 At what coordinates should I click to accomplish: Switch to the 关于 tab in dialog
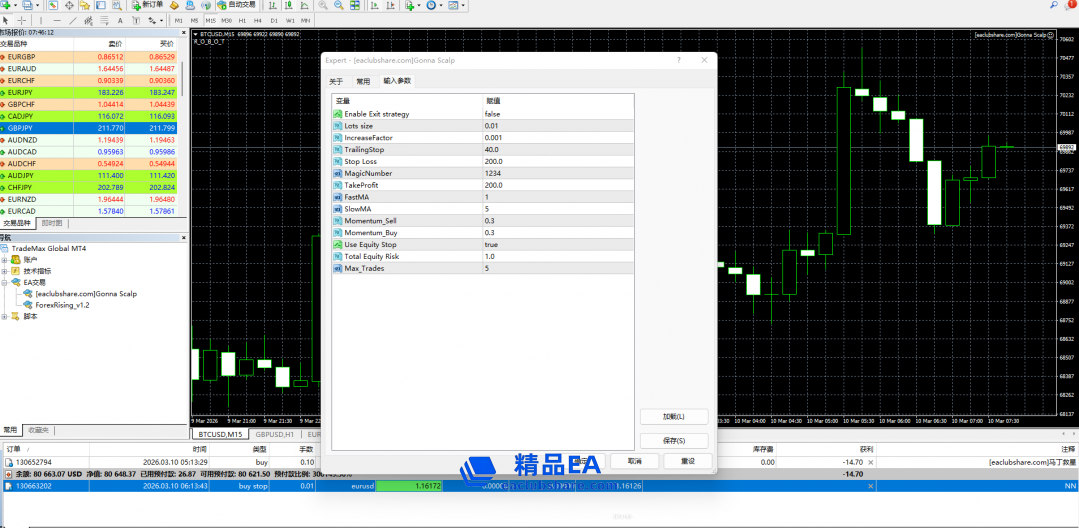coord(336,81)
